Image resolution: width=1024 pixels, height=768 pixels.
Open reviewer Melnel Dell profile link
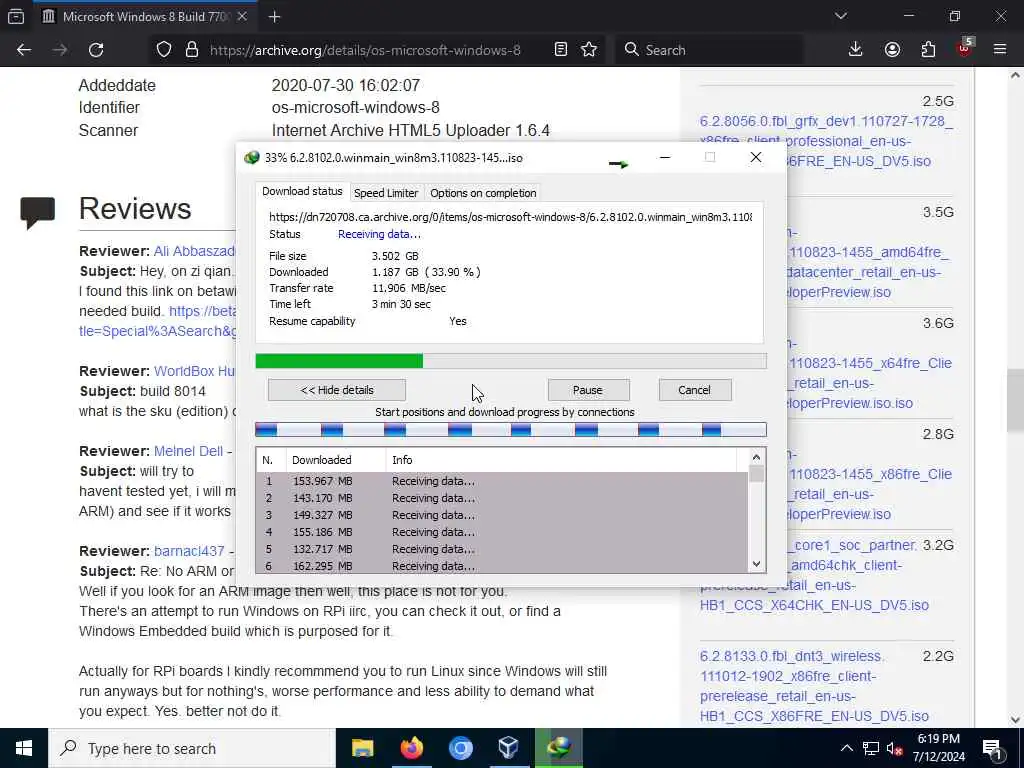(x=188, y=451)
